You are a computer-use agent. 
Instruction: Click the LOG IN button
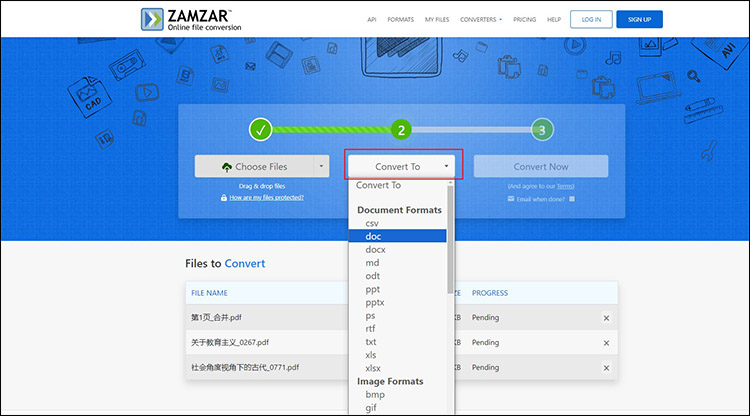(591, 20)
